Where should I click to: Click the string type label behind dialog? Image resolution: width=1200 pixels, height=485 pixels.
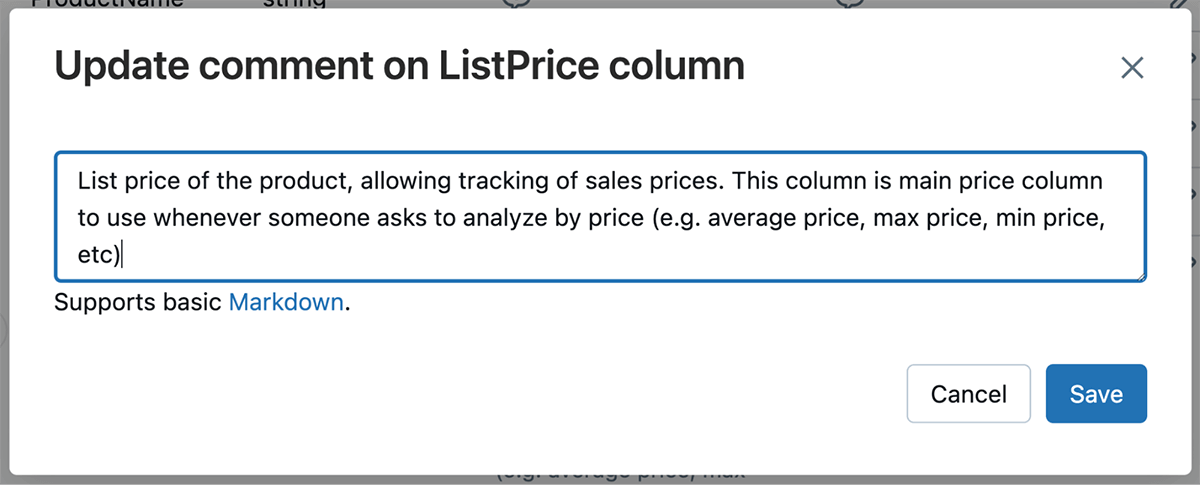point(294,4)
